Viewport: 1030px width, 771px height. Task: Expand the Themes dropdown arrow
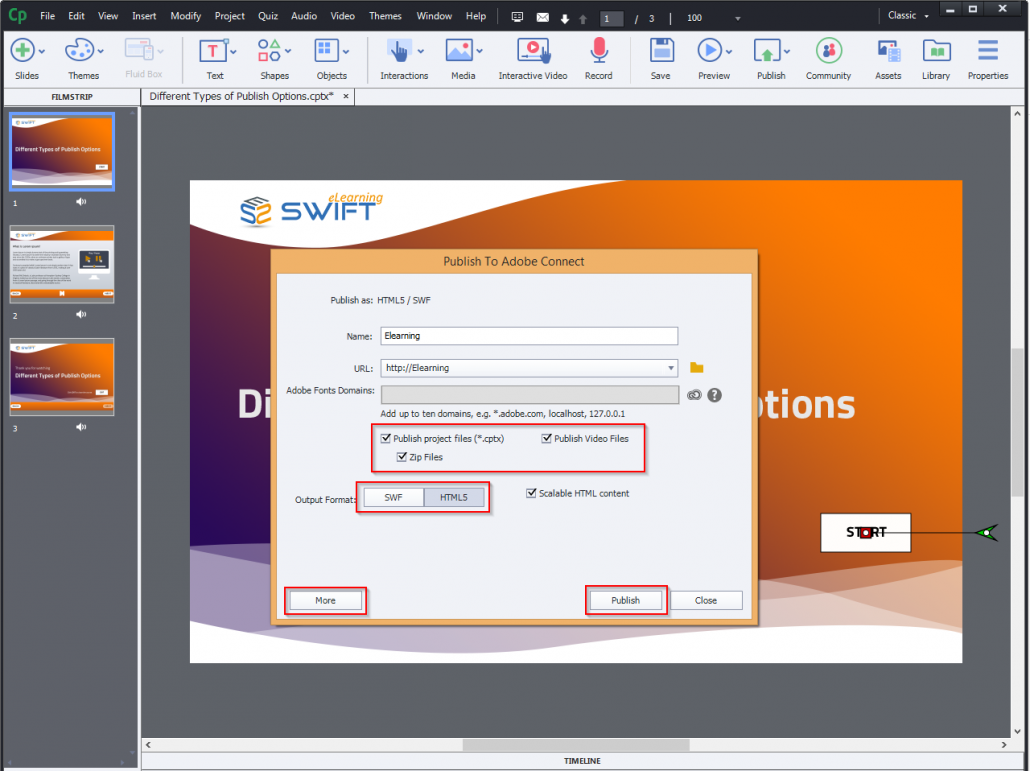click(x=101, y=51)
